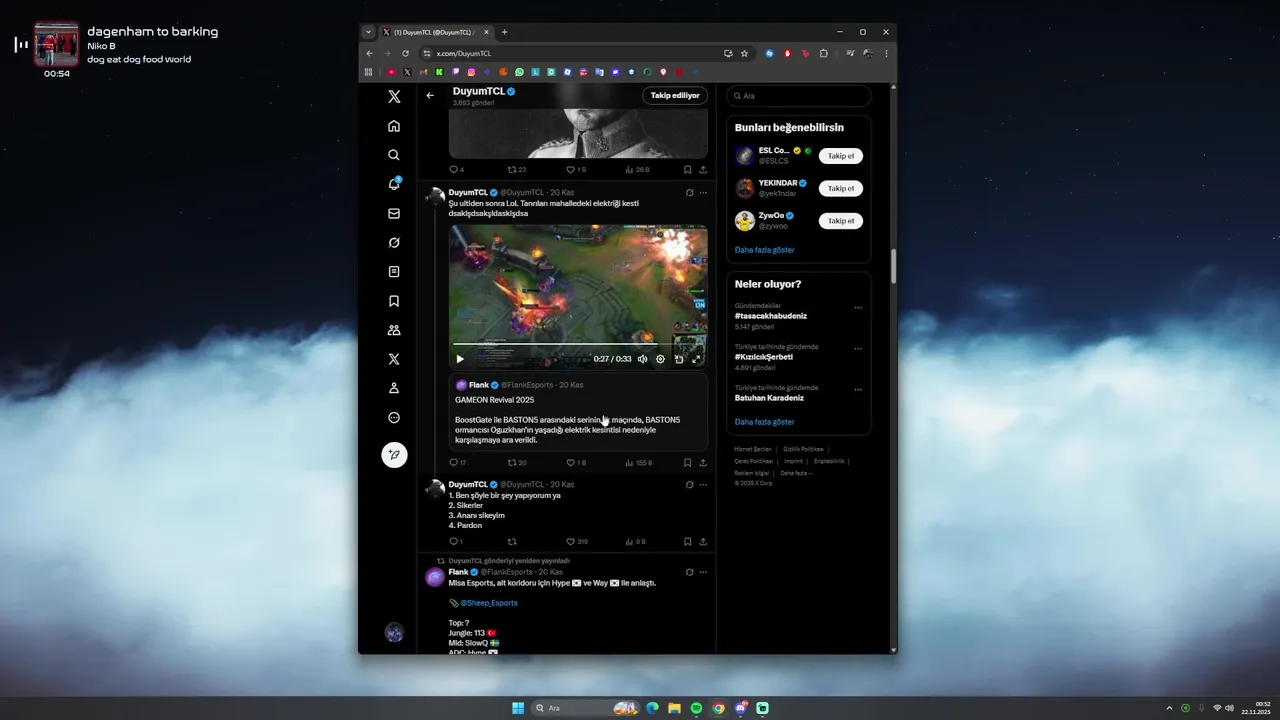Bookmark the '1. Ben şöyle' post

pos(687,542)
